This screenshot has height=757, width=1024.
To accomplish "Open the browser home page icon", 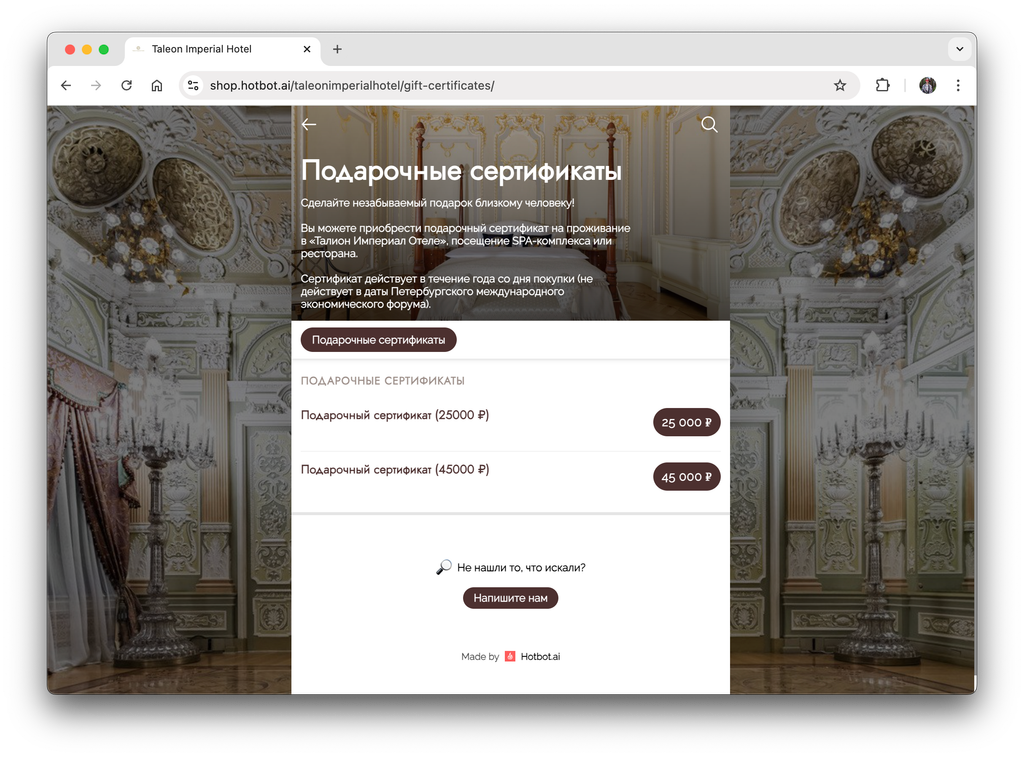I will click(x=157, y=86).
